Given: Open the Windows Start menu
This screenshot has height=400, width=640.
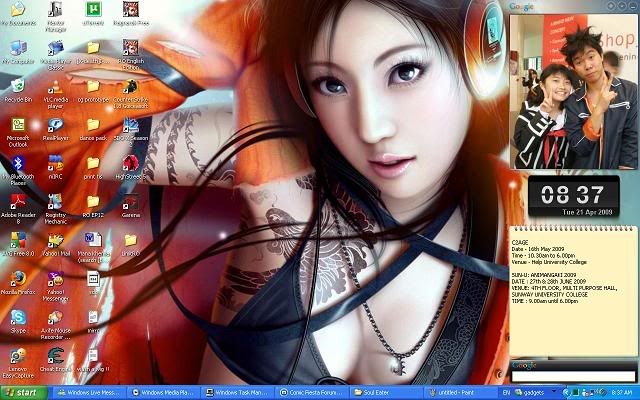Looking at the screenshot, I should [24, 393].
